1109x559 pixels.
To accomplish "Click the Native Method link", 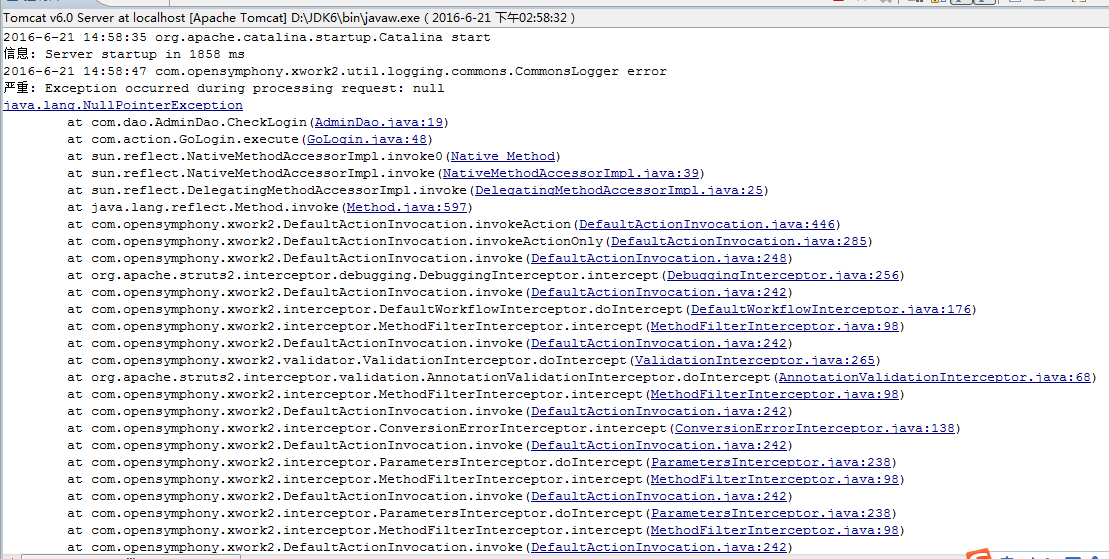I will (503, 156).
